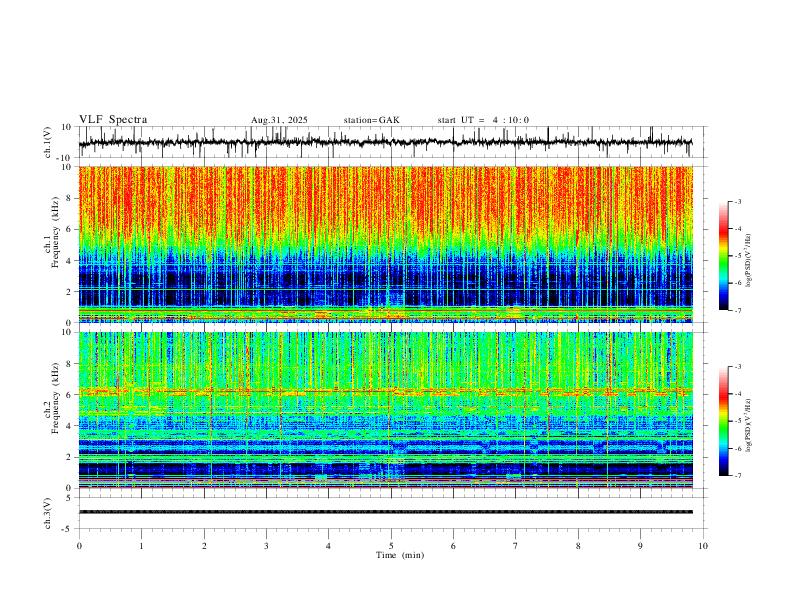Click the "-5" value on ch.1 colorbar
This screenshot has height=612, width=792.
click(737, 256)
